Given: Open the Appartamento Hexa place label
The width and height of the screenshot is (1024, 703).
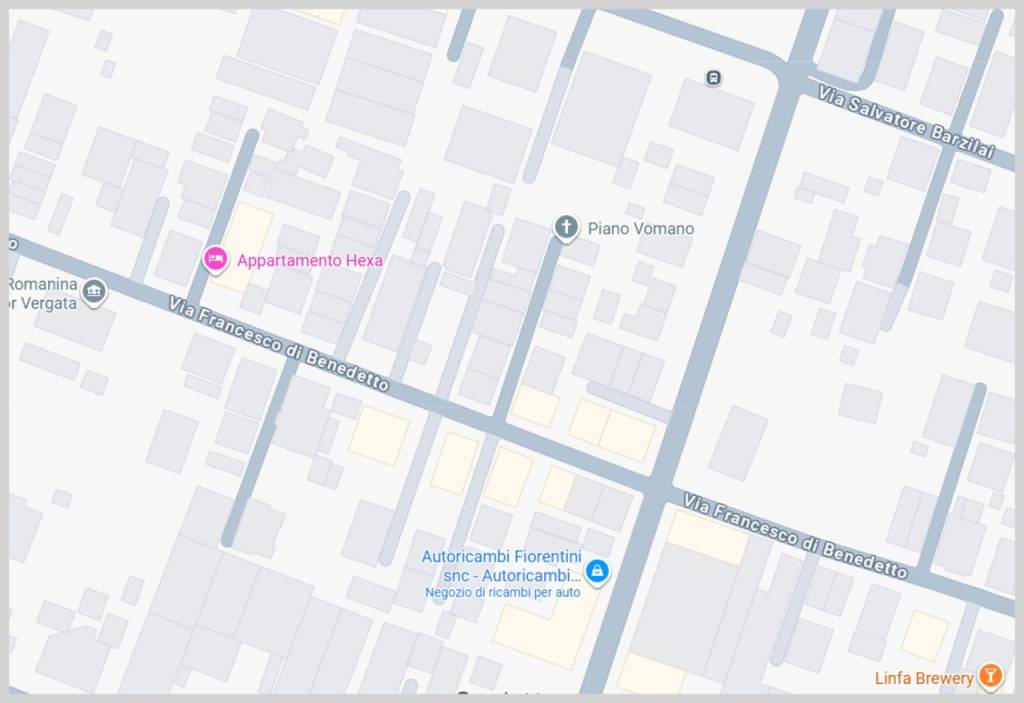Looking at the screenshot, I should [x=310, y=260].
